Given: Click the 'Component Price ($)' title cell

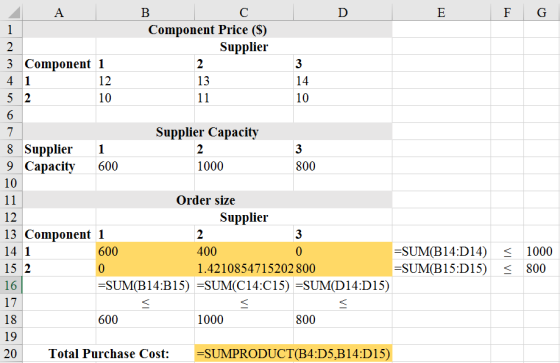Looking at the screenshot, I should click(x=208, y=29).
